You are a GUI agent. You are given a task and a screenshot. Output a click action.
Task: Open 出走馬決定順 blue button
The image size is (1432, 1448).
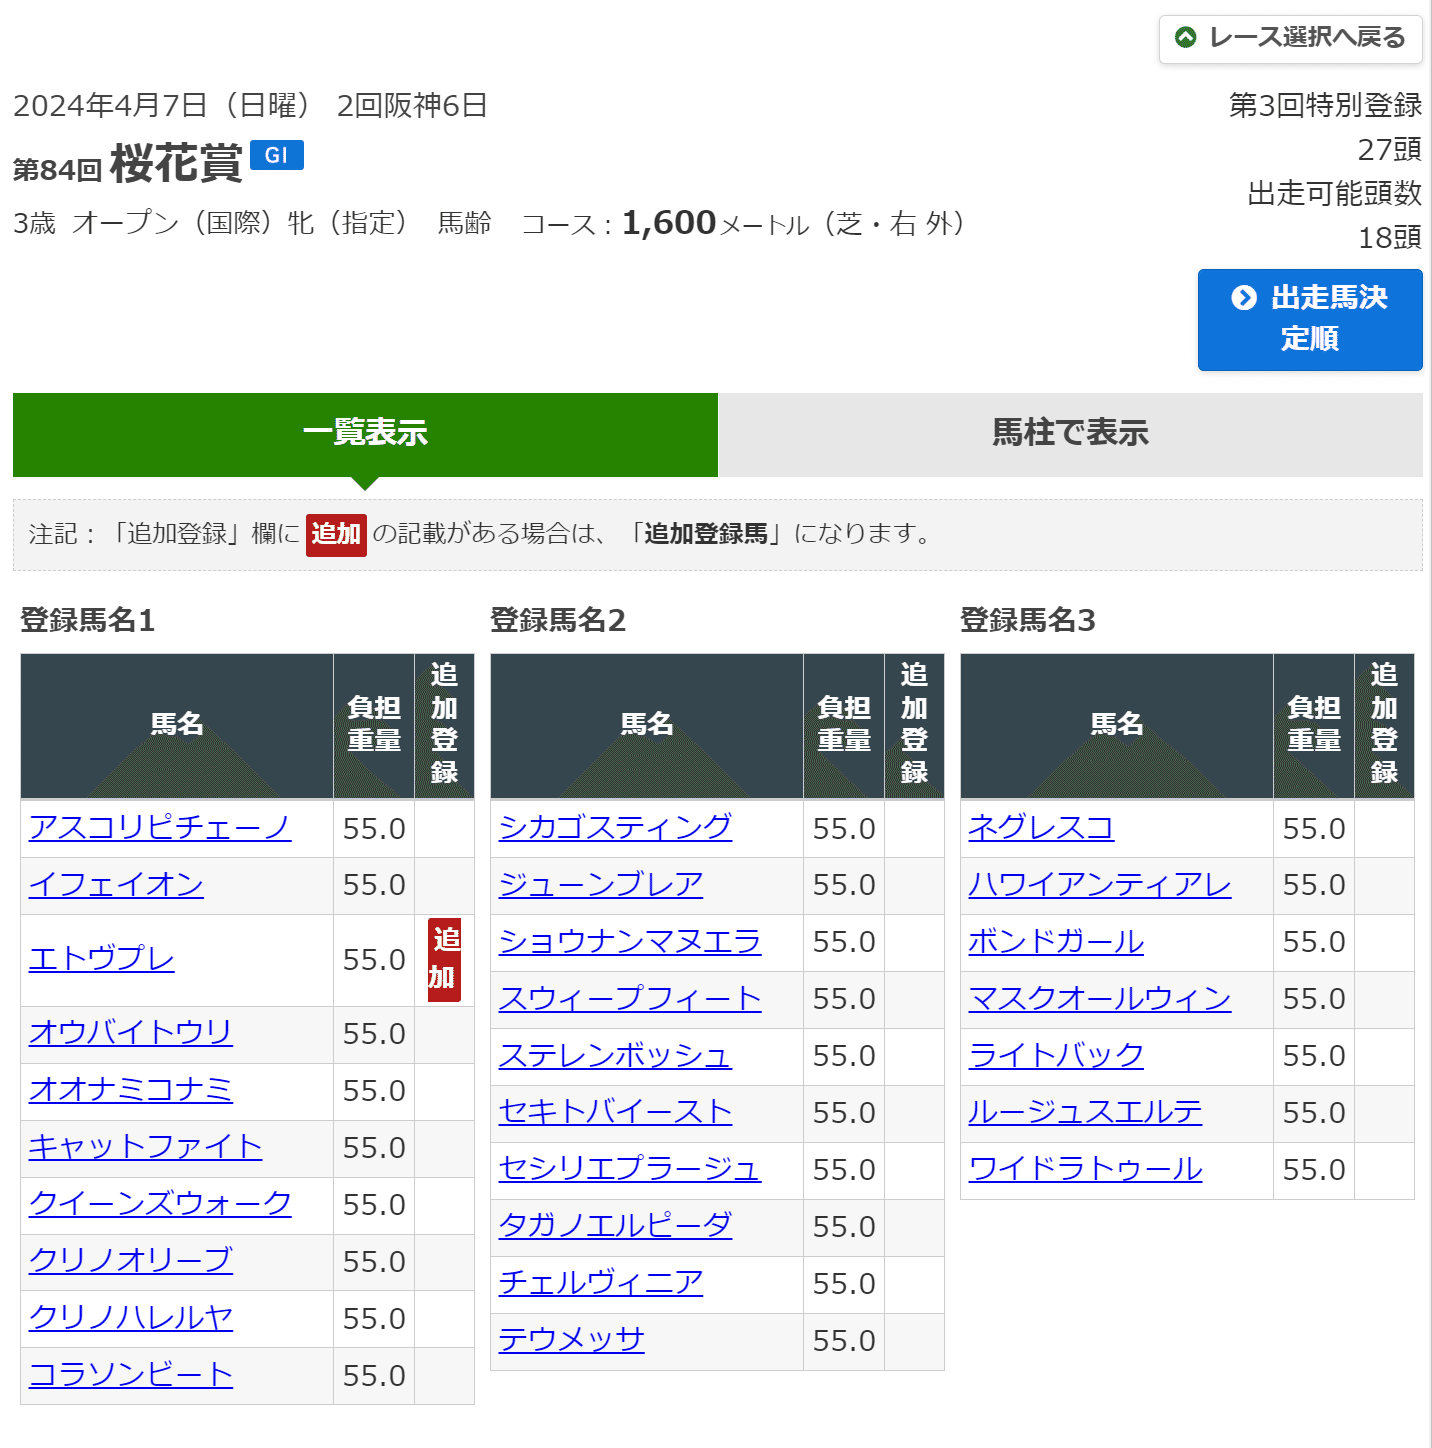click(1310, 320)
